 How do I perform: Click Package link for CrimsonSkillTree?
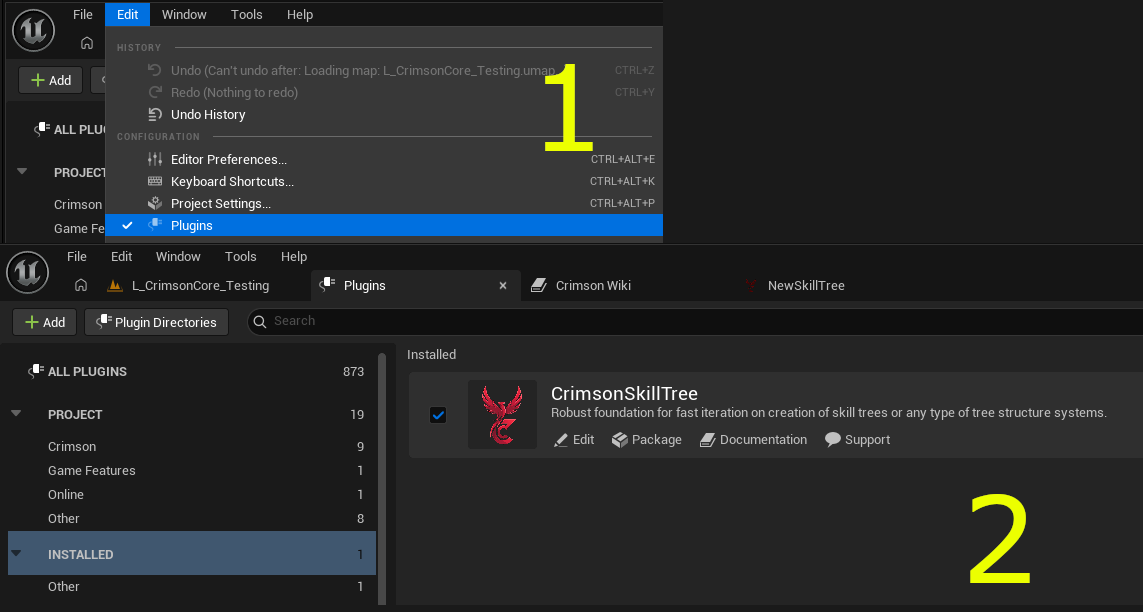[x=647, y=440]
